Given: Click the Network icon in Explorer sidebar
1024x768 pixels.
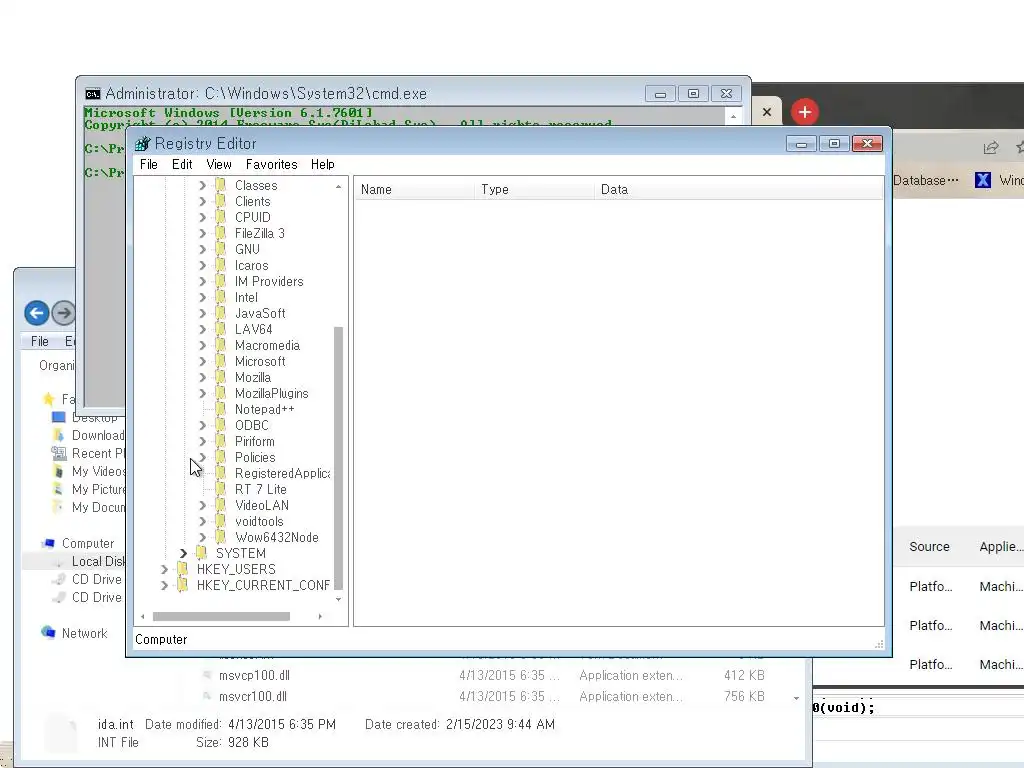Looking at the screenshot, I should point(48,632).
